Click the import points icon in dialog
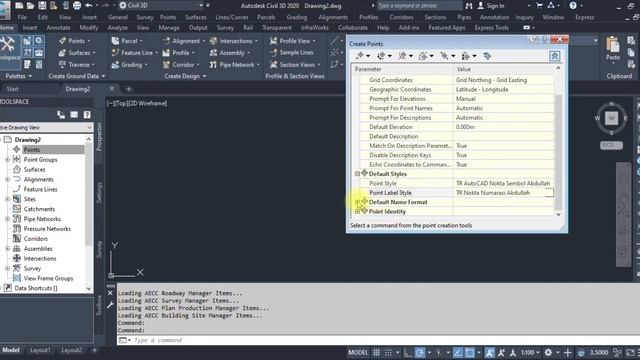 click(x=487, y=56)
